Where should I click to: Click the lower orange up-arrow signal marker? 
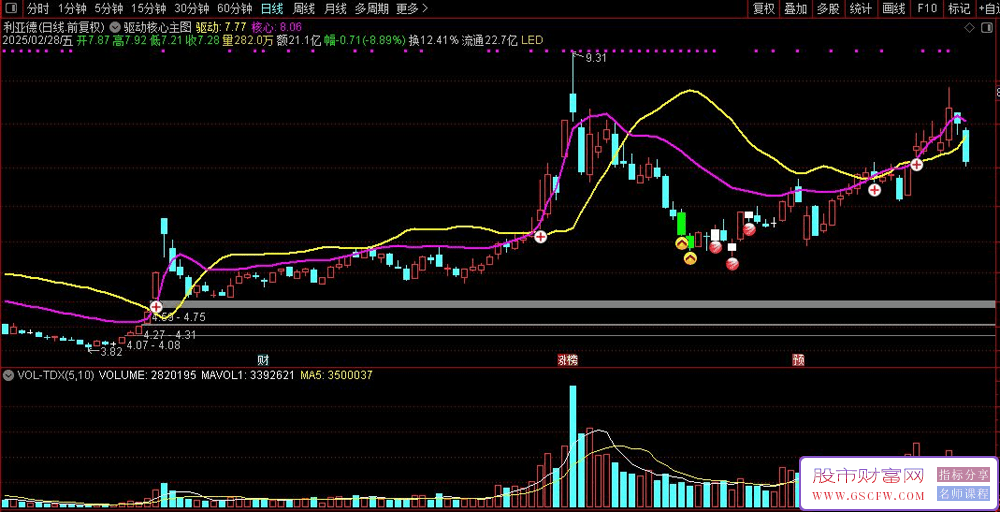690,258
